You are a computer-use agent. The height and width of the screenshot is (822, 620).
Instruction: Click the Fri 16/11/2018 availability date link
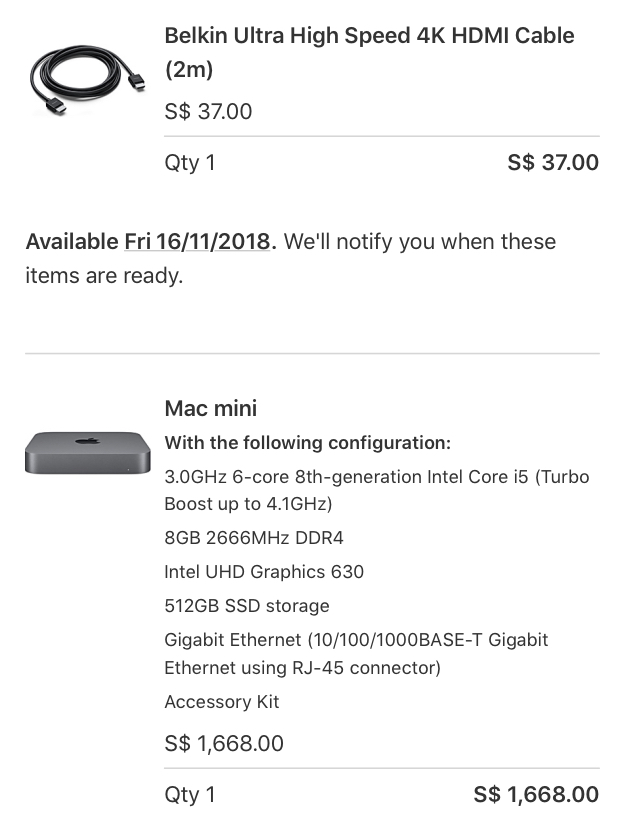click(x=198, y=242)
